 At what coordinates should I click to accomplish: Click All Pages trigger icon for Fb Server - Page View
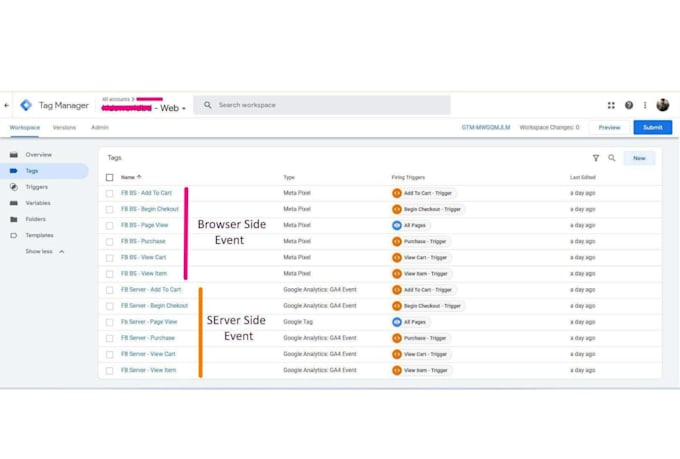pyautogui.click(x=397, y=322)
